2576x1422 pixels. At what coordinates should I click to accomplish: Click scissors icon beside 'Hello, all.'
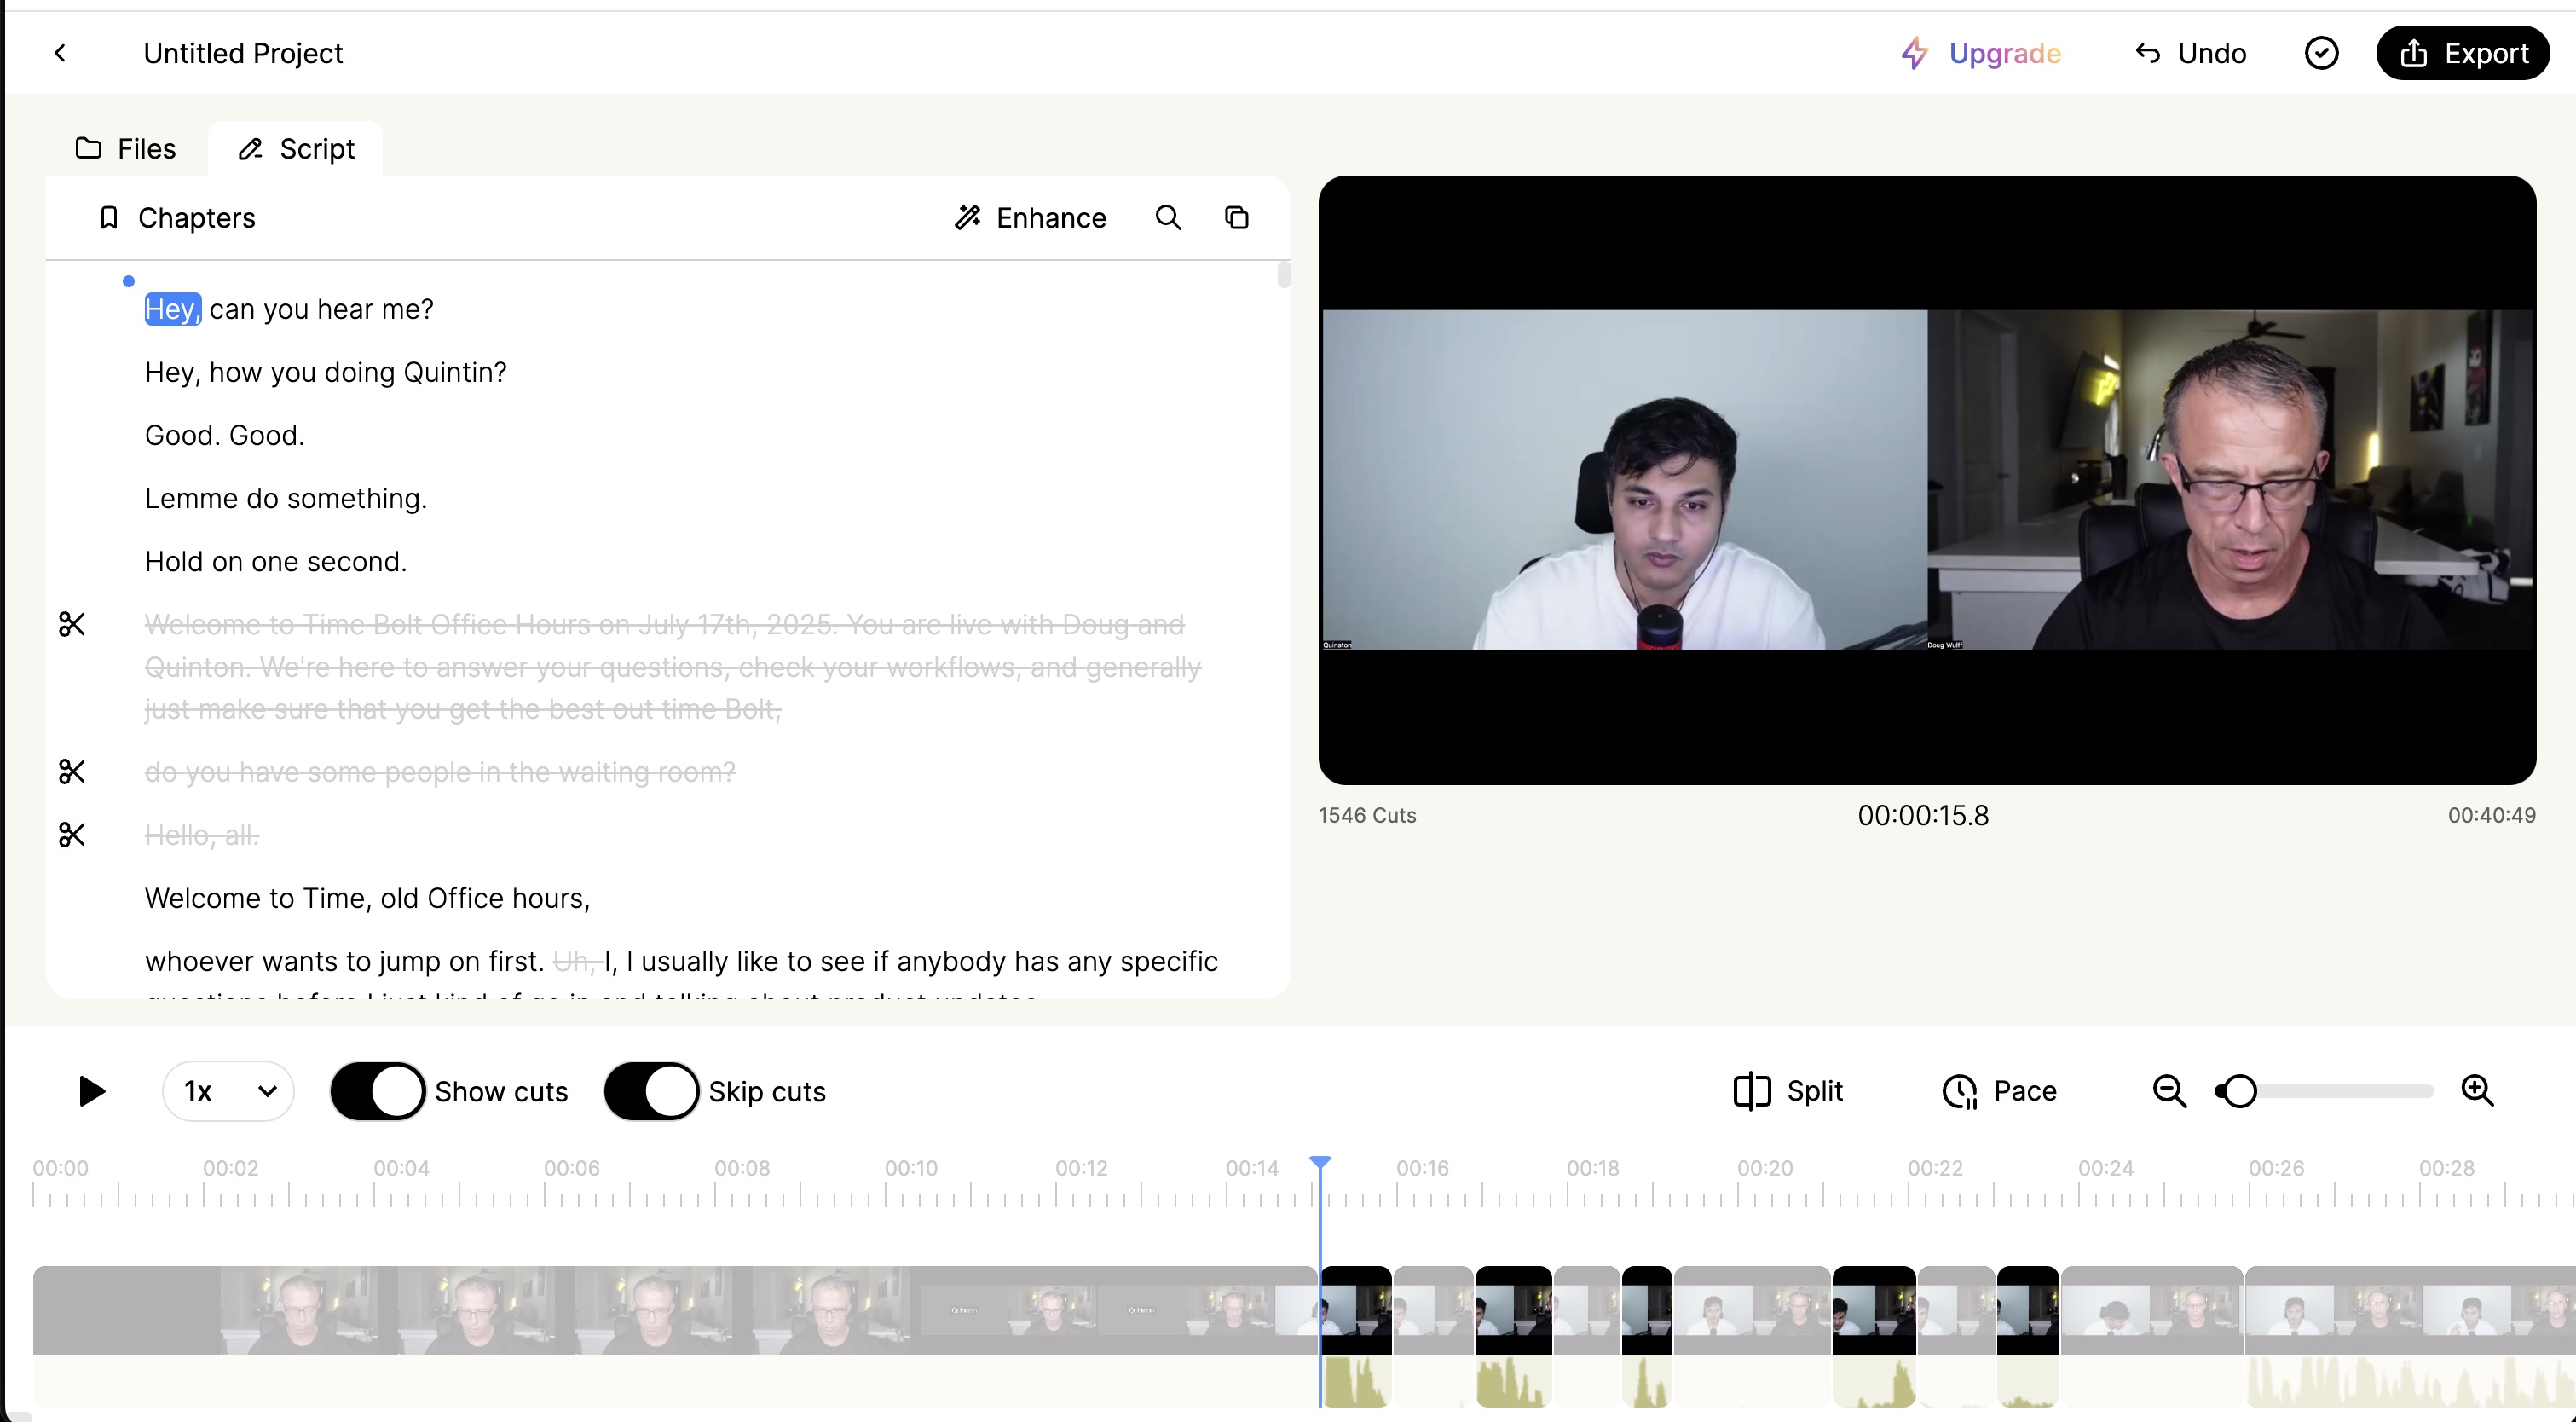[72, 835]
